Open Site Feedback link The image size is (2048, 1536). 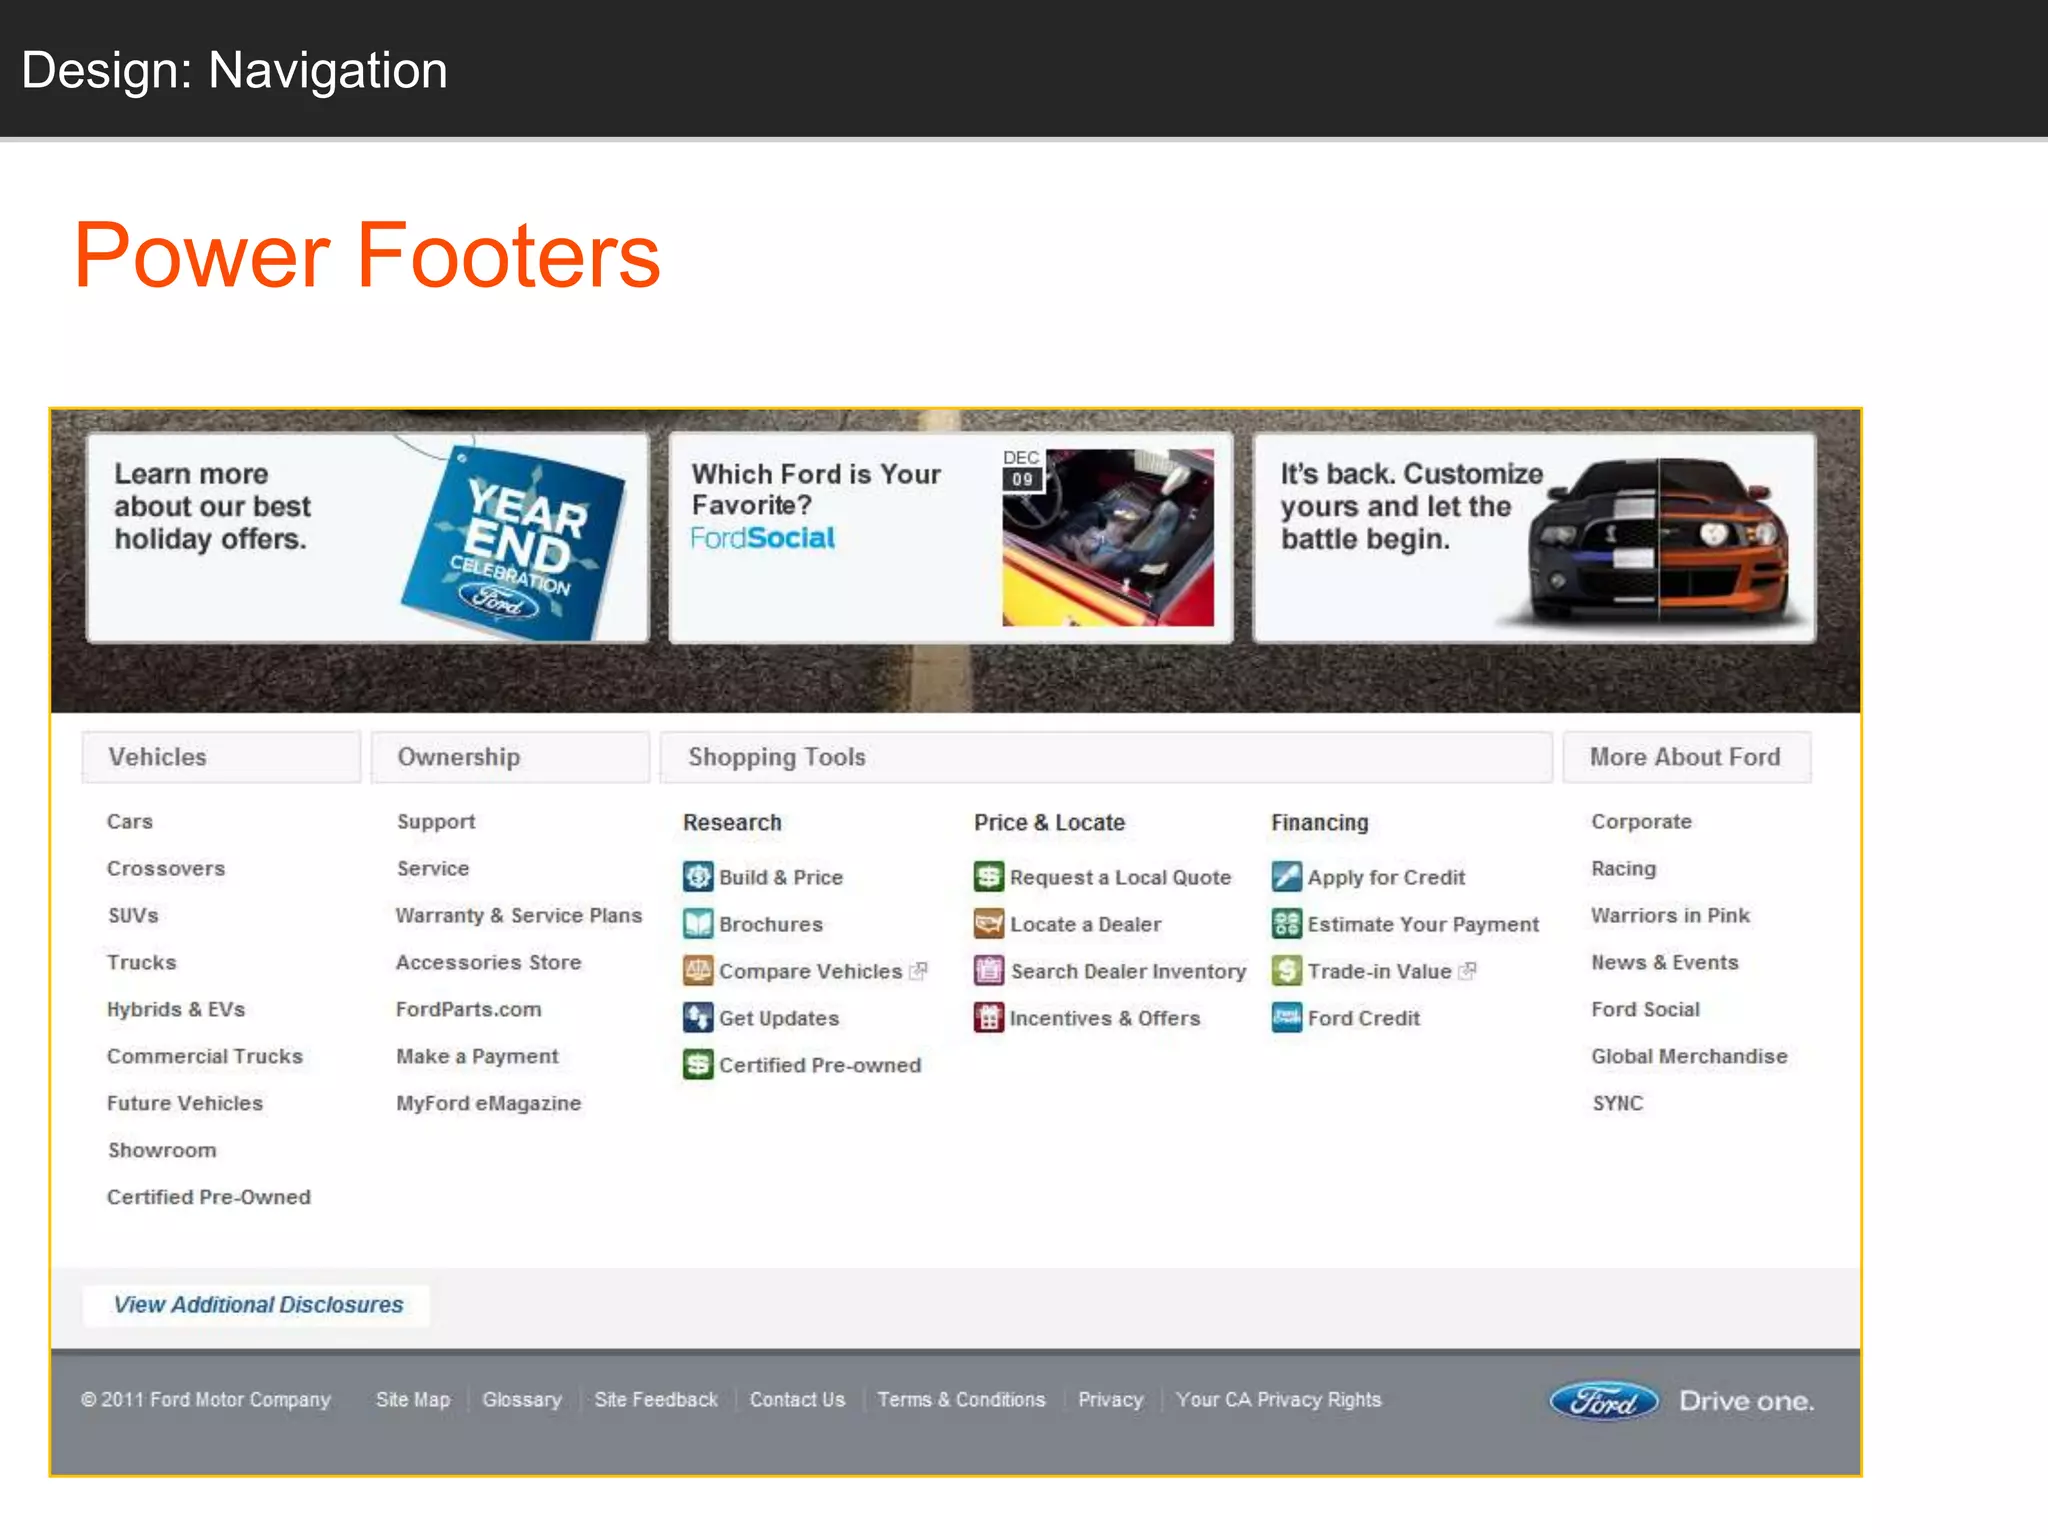[x=656, y=1400]
